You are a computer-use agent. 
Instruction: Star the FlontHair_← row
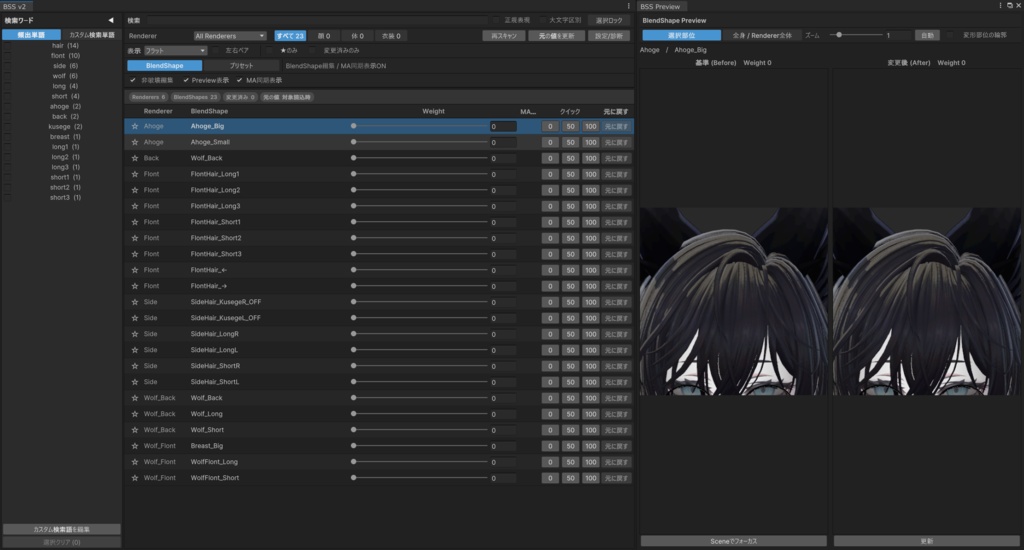tap(135, 270)
